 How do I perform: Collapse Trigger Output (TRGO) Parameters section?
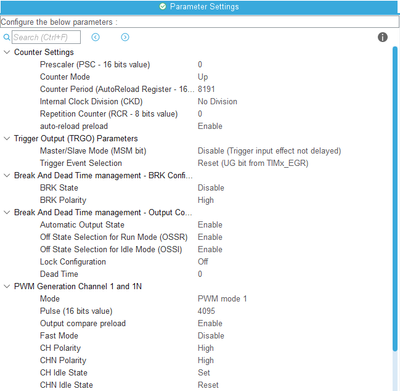pos(7,139)
